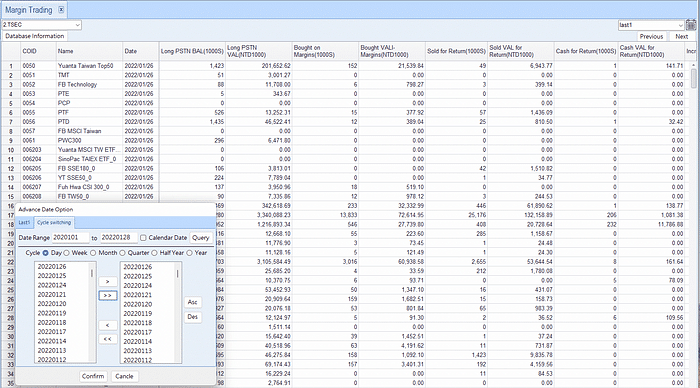Select 20220125 in the right date list
This screenshot has height=388, width=700.
138,276
